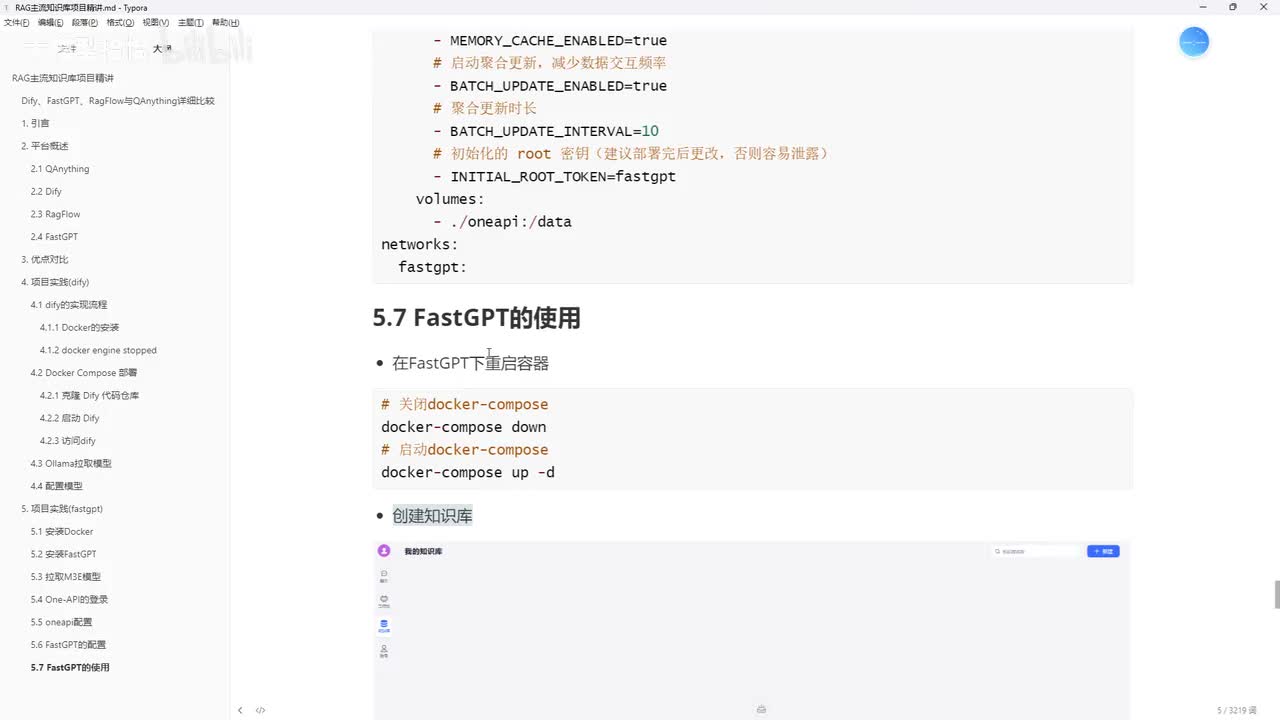Open outline item 5.3 拉取M3E模型
The image size is (1280, 720).
pyautogui.click(x=66, y=577)
